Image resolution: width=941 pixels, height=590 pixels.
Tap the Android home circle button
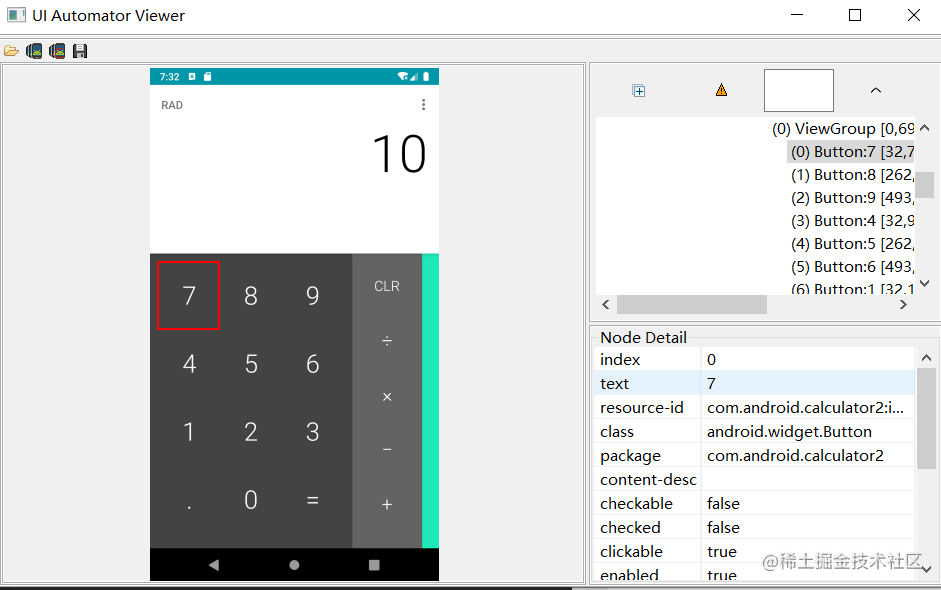294,565
